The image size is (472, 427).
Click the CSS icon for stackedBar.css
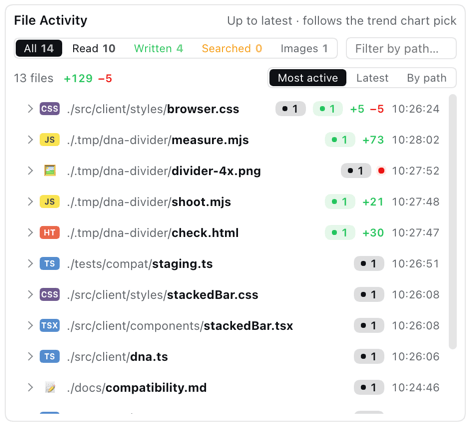(50, 295)
